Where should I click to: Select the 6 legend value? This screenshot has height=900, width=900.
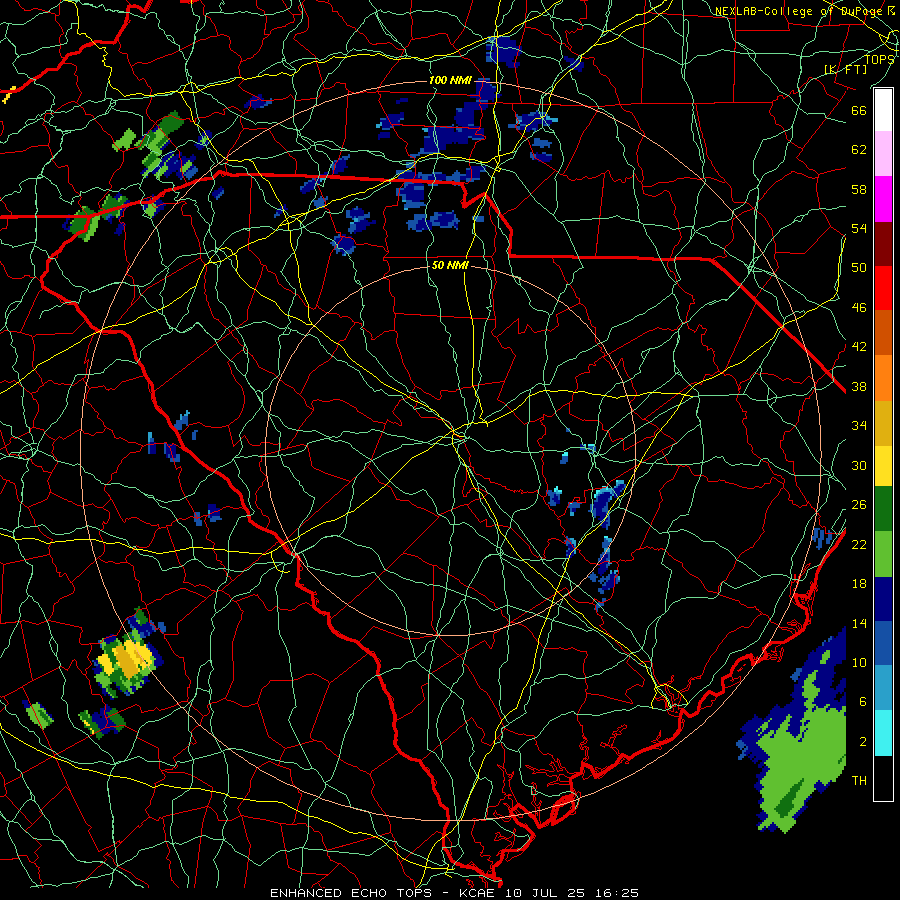click(862, 702)
